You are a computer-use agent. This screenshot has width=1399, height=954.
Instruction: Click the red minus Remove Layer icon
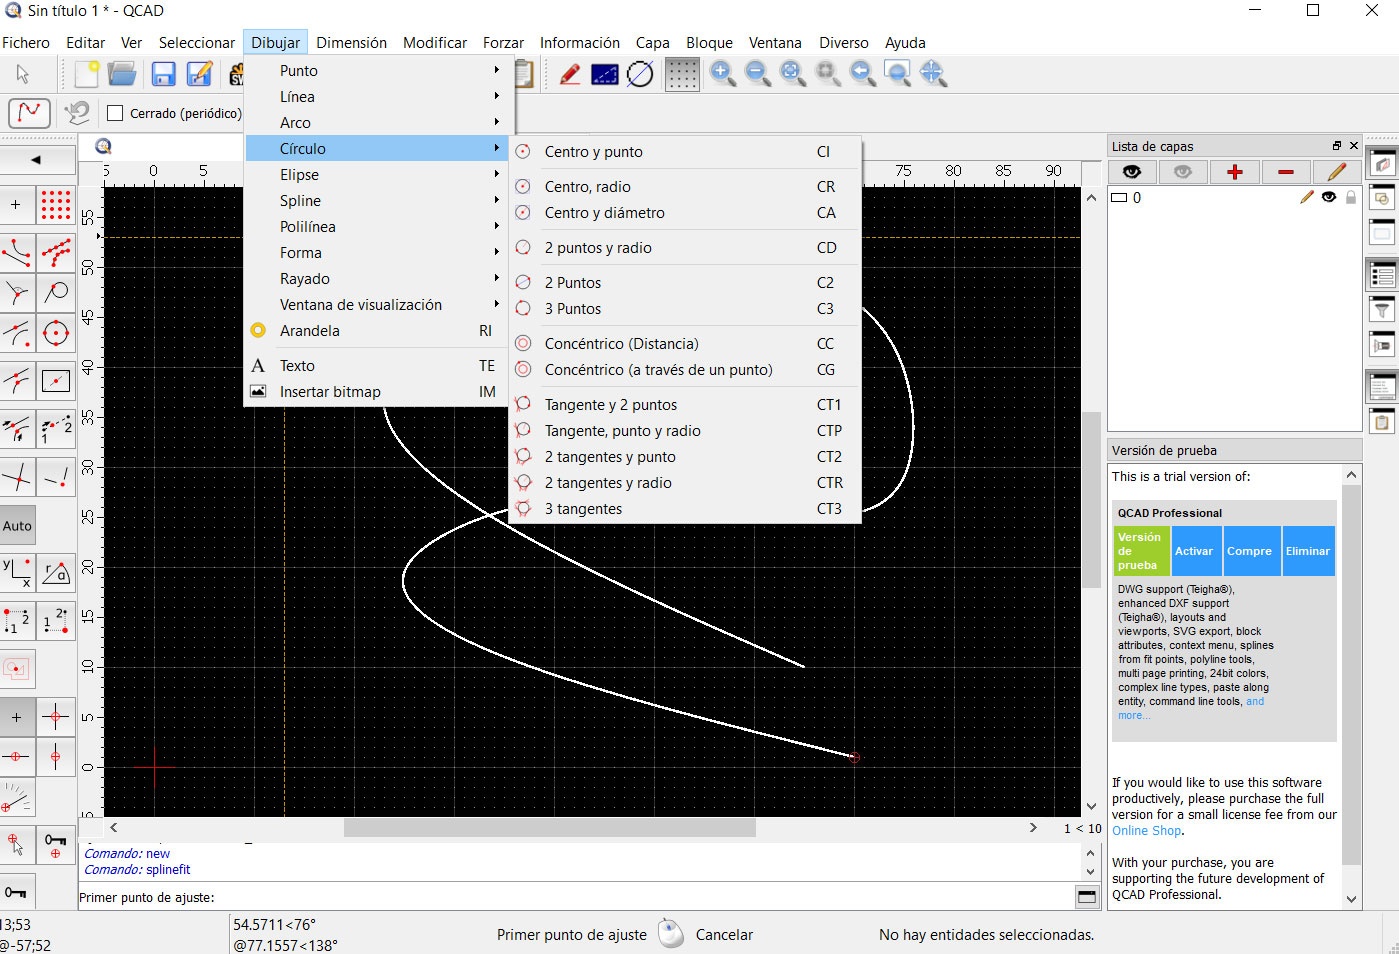point(1286,172)
